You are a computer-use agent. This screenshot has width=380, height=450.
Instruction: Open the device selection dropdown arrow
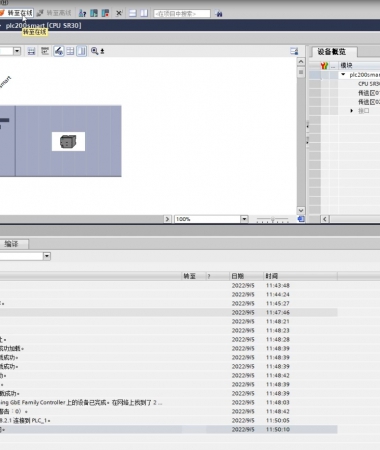17,51
